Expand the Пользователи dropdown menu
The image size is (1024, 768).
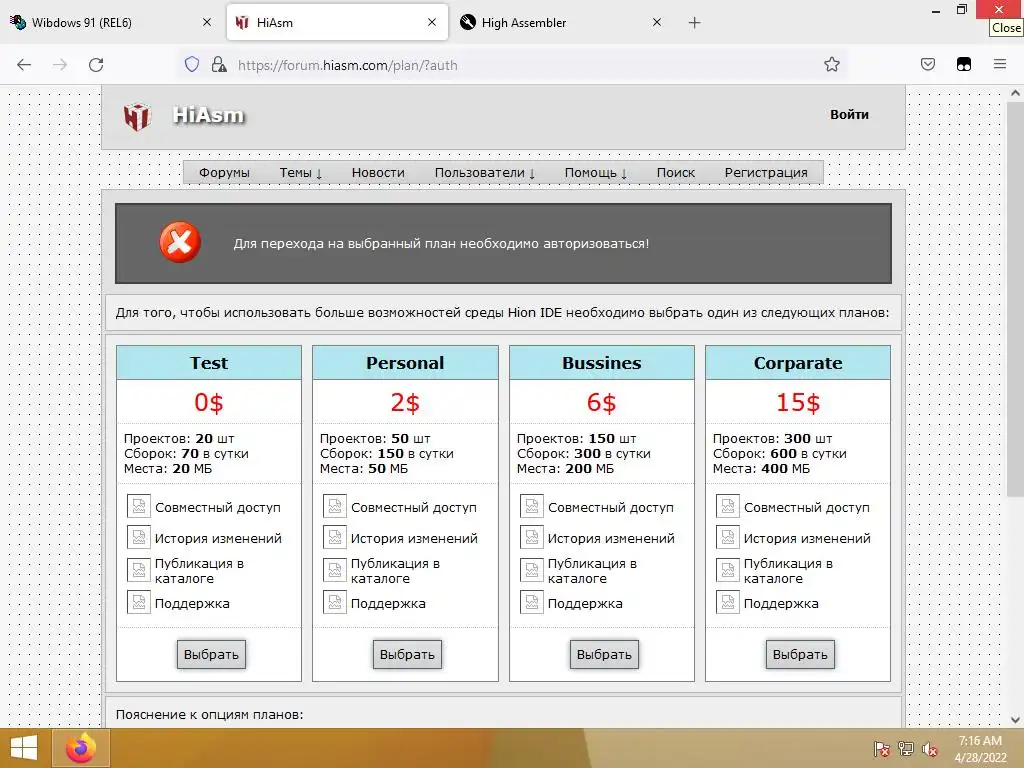point(485,172)
